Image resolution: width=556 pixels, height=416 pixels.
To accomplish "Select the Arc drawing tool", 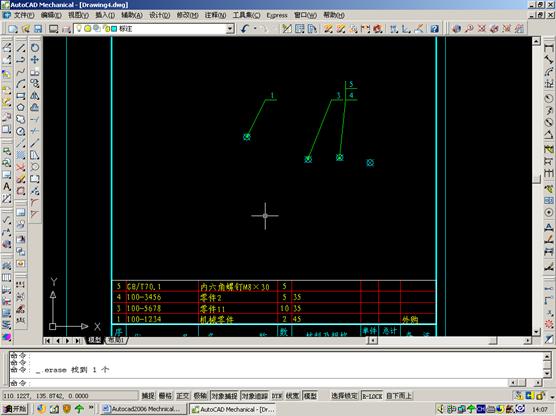I will coord(21,84).
